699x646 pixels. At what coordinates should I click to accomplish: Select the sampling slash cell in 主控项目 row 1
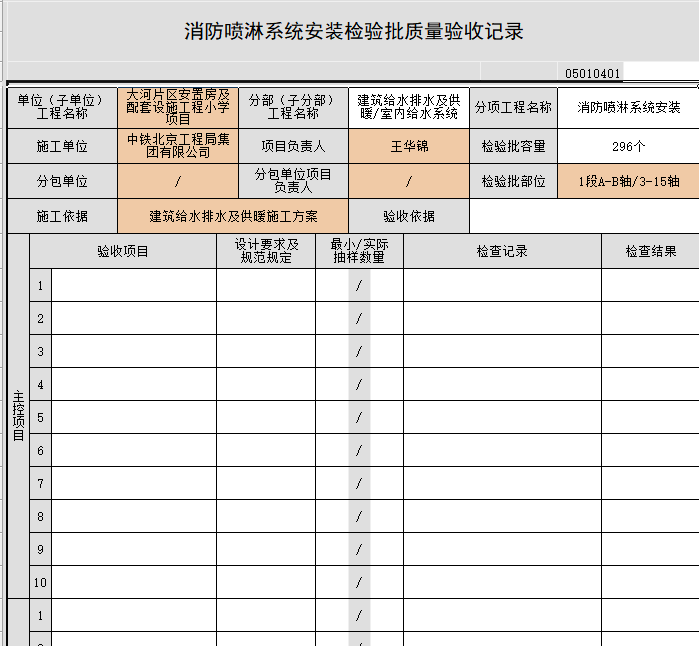(359, 285)
